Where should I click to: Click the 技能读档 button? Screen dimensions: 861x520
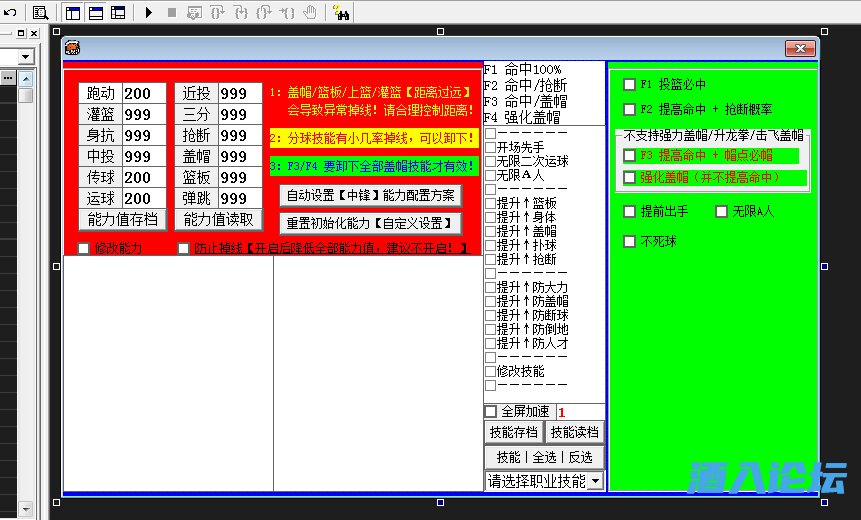[574, 432]
